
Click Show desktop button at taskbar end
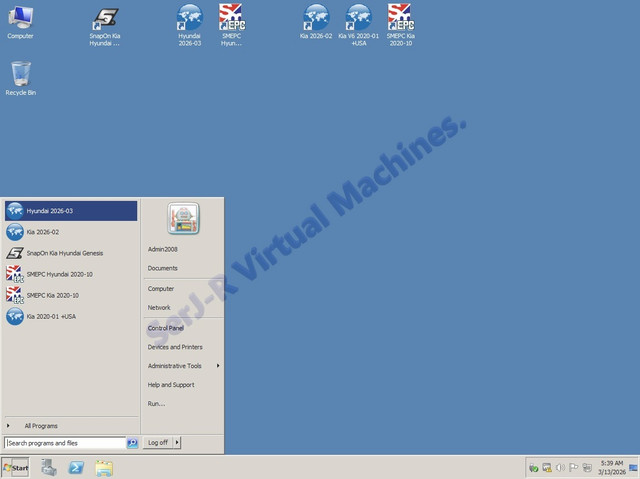(x=634, y=468)
